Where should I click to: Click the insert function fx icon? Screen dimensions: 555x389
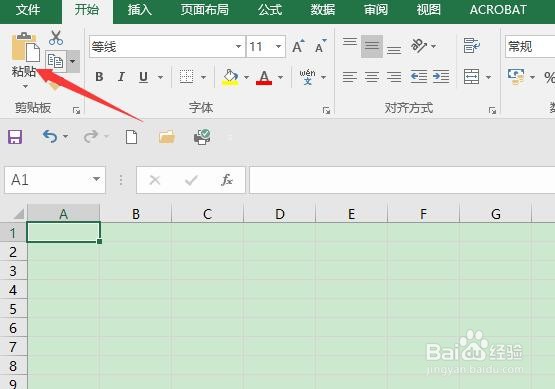227,180
